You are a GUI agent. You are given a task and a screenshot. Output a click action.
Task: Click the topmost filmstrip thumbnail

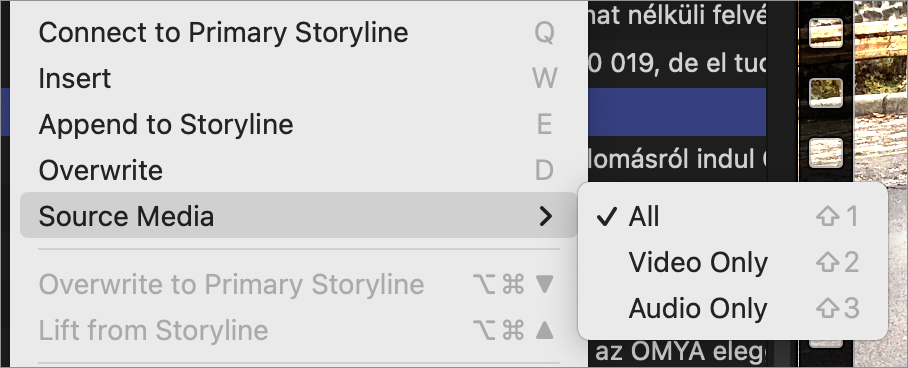click(826, 32)
